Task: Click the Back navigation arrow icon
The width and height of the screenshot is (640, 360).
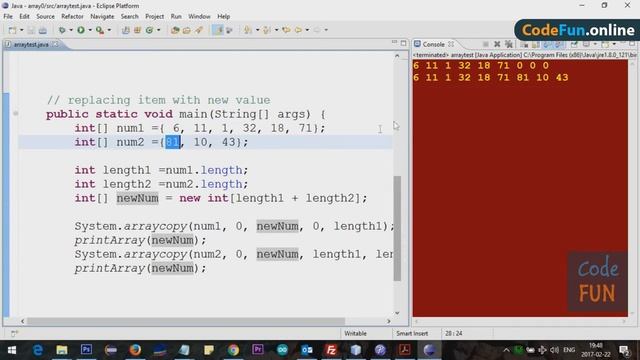Action: click(298, 30)
